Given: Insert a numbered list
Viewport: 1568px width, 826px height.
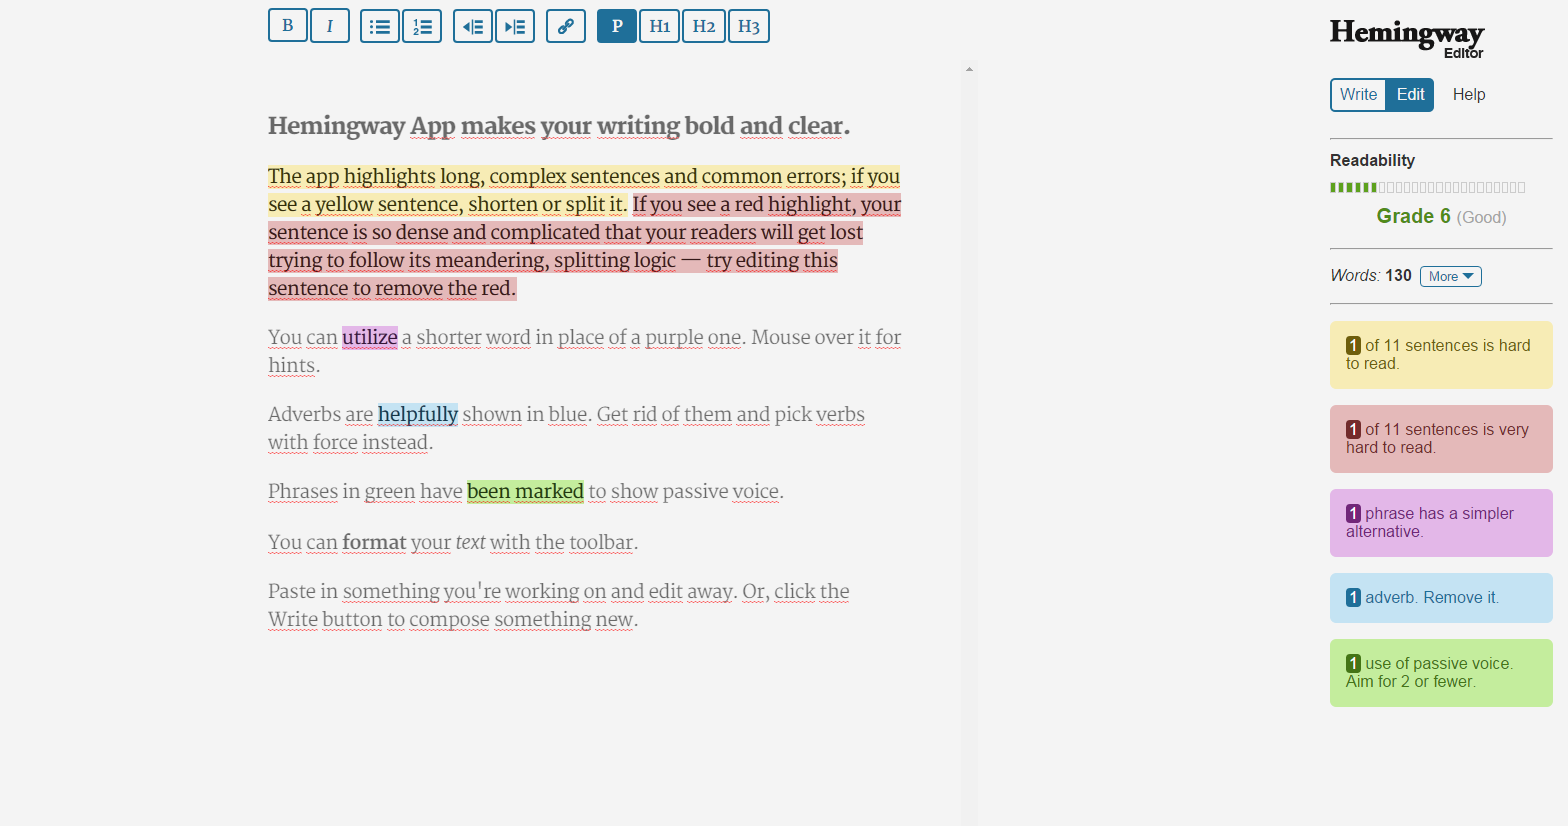Looking at the screenshot, I should pyautogui.click(x=422, y=26).
